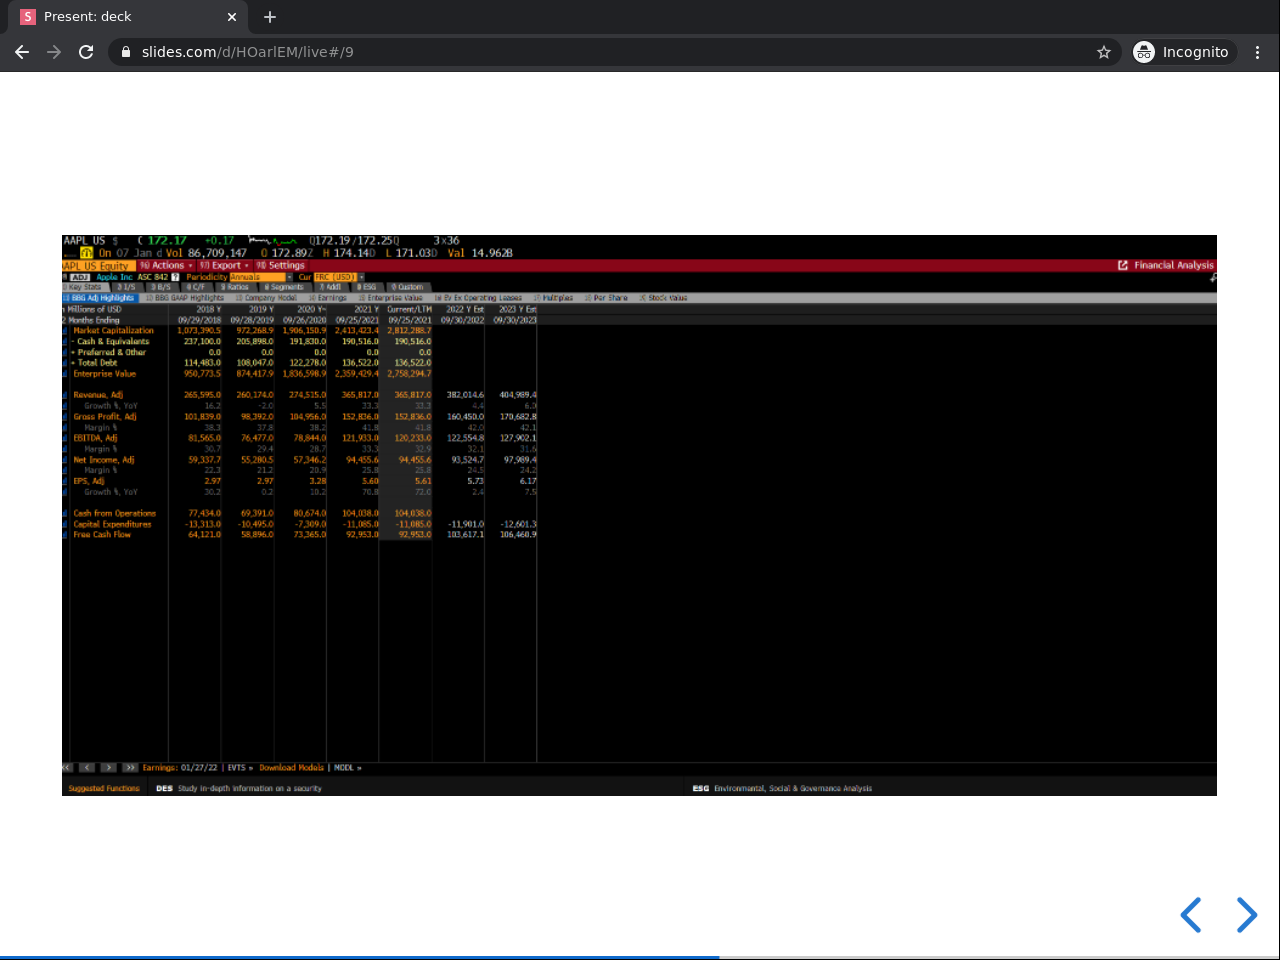
Task: Go back to the previous page in Chrome
Action: [22, 52]
